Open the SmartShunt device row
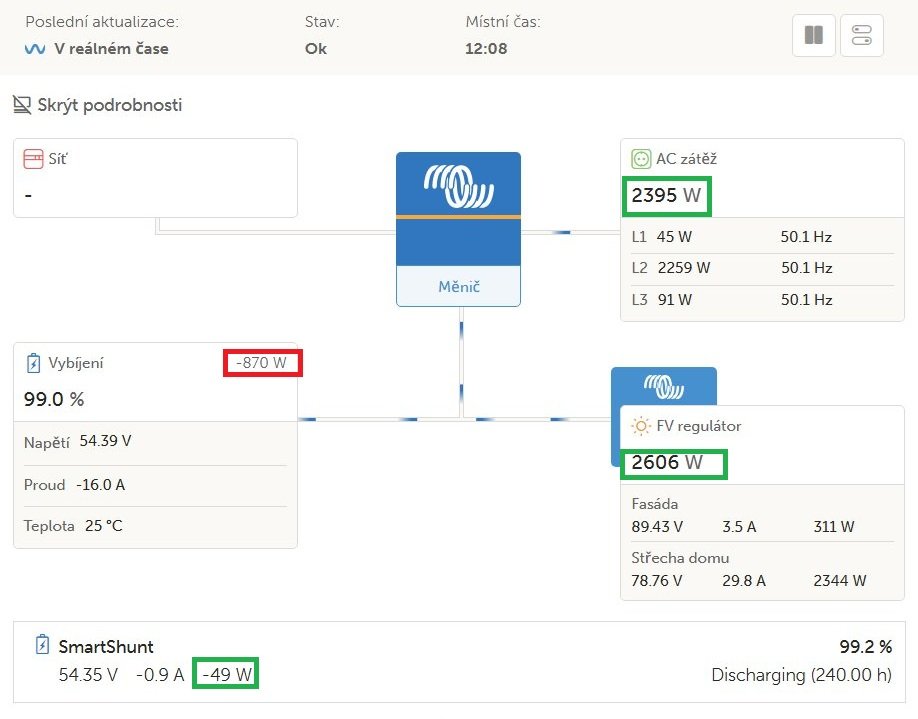 pyautogui.click(x=459, y=662)
